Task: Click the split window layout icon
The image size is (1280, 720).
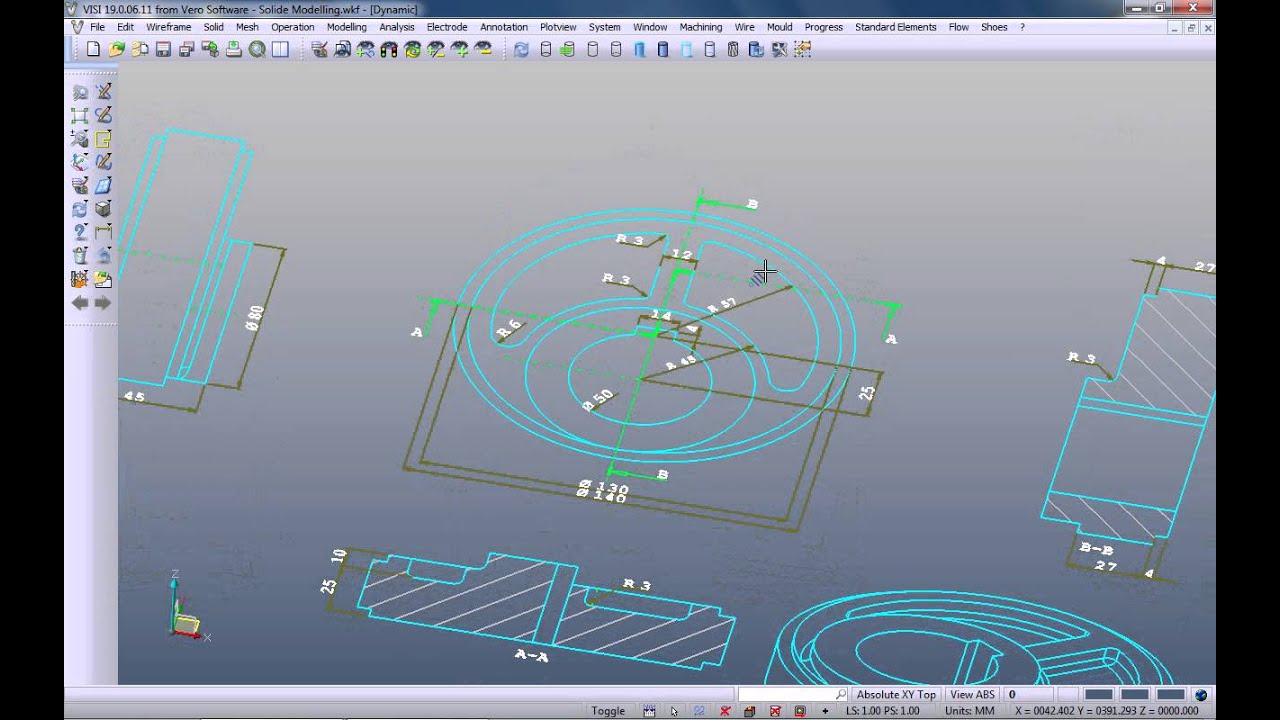Action: click(x=280, y=49)
